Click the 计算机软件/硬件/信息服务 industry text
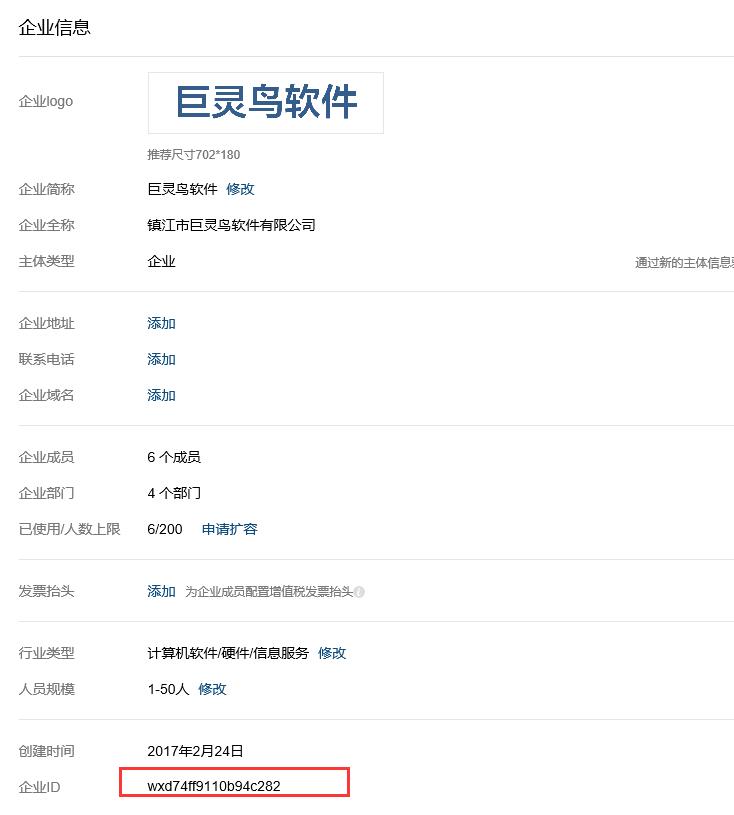The width and height of the screenshot is (734, 815). (228, 653)
